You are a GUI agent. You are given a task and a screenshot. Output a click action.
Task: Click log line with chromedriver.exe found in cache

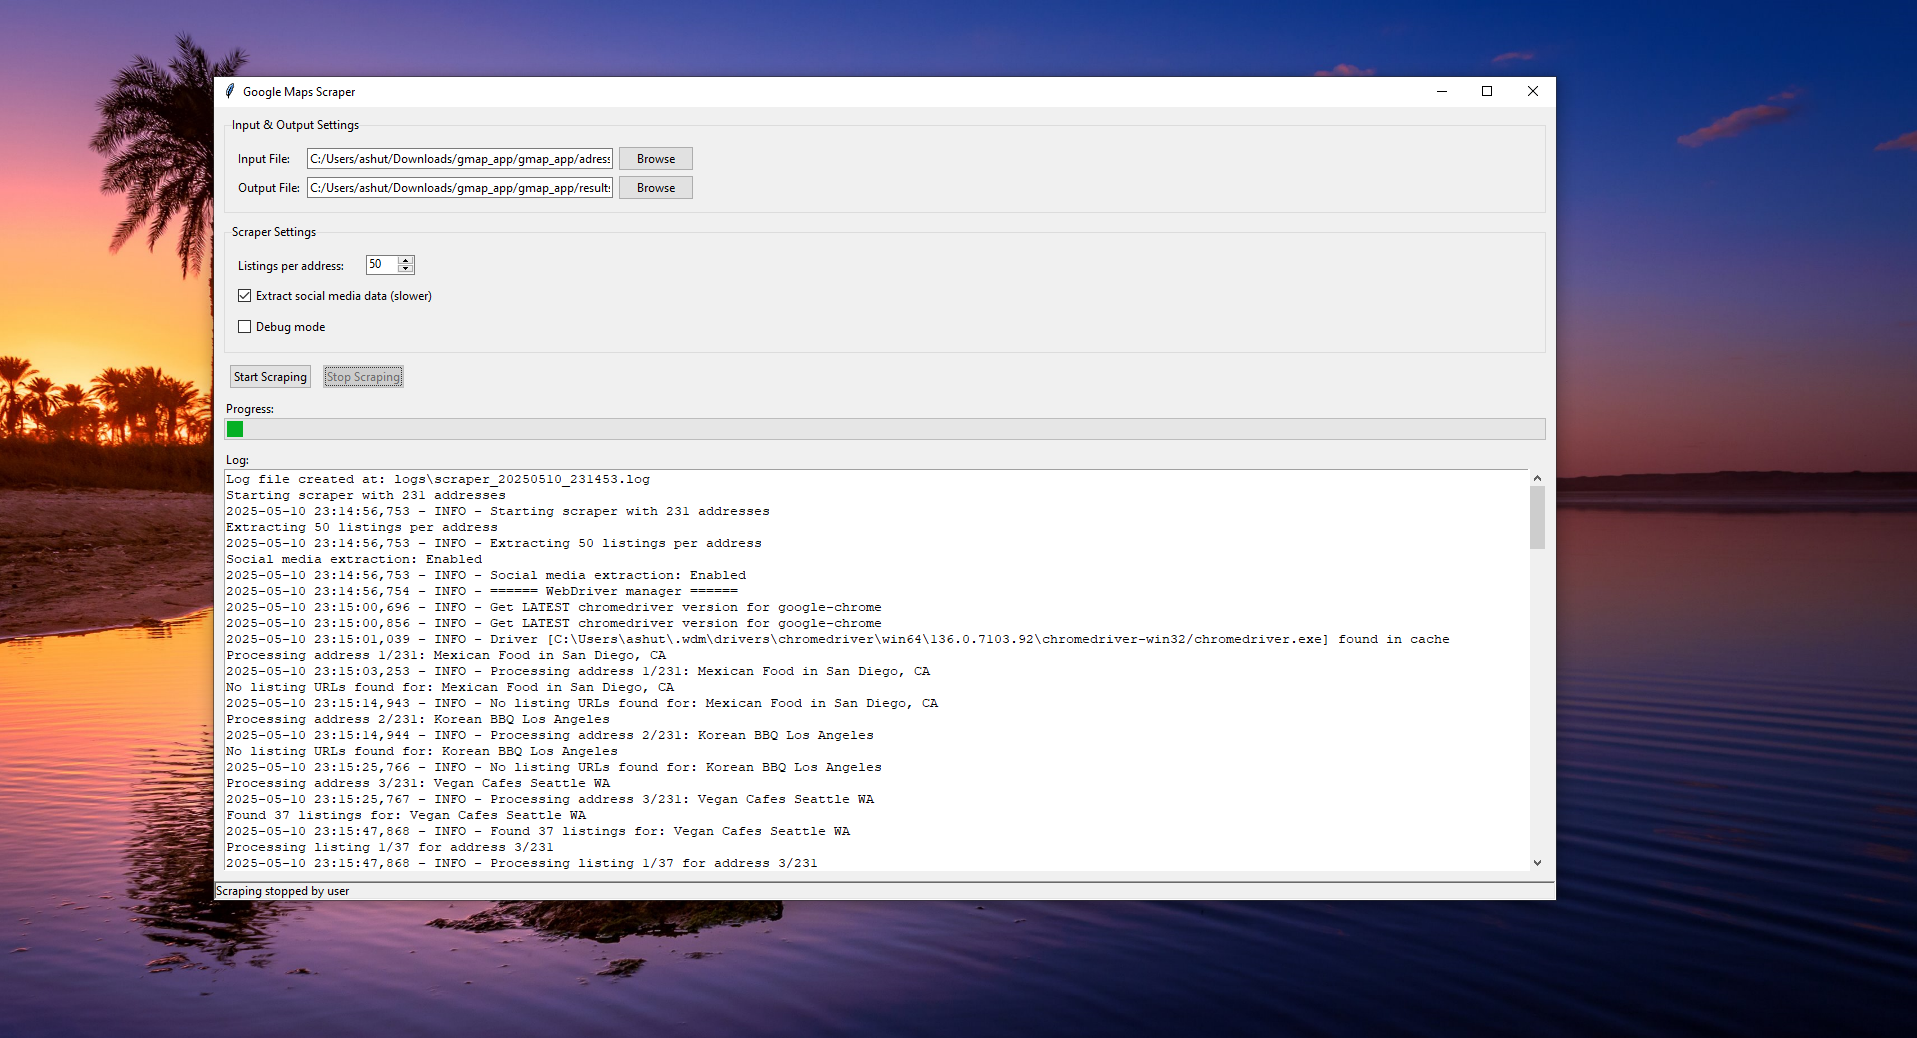838,640
